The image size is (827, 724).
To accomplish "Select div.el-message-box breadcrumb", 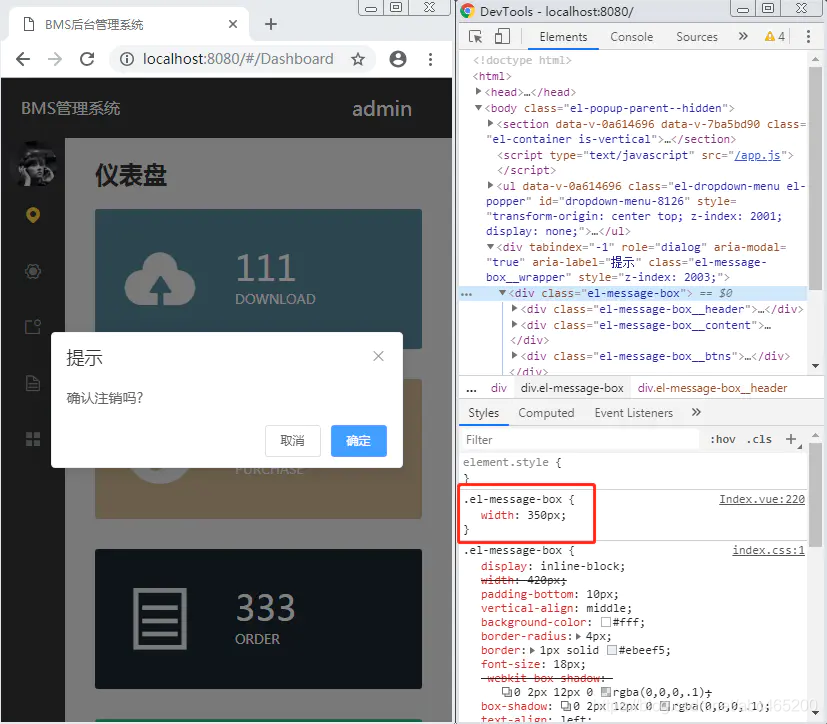I will coord(572,388).
